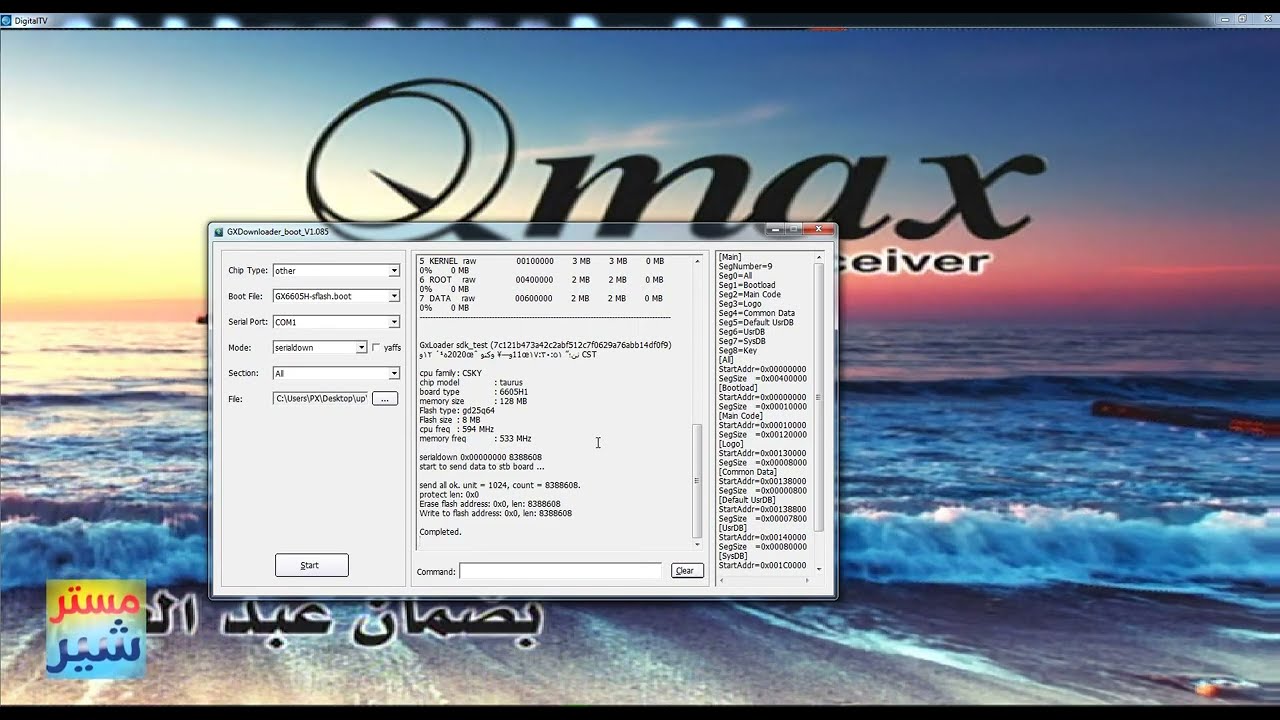This screenshot has height=720, width=1280.
Task: Minimize the GXDownloader window
Action: pos(774,229)
